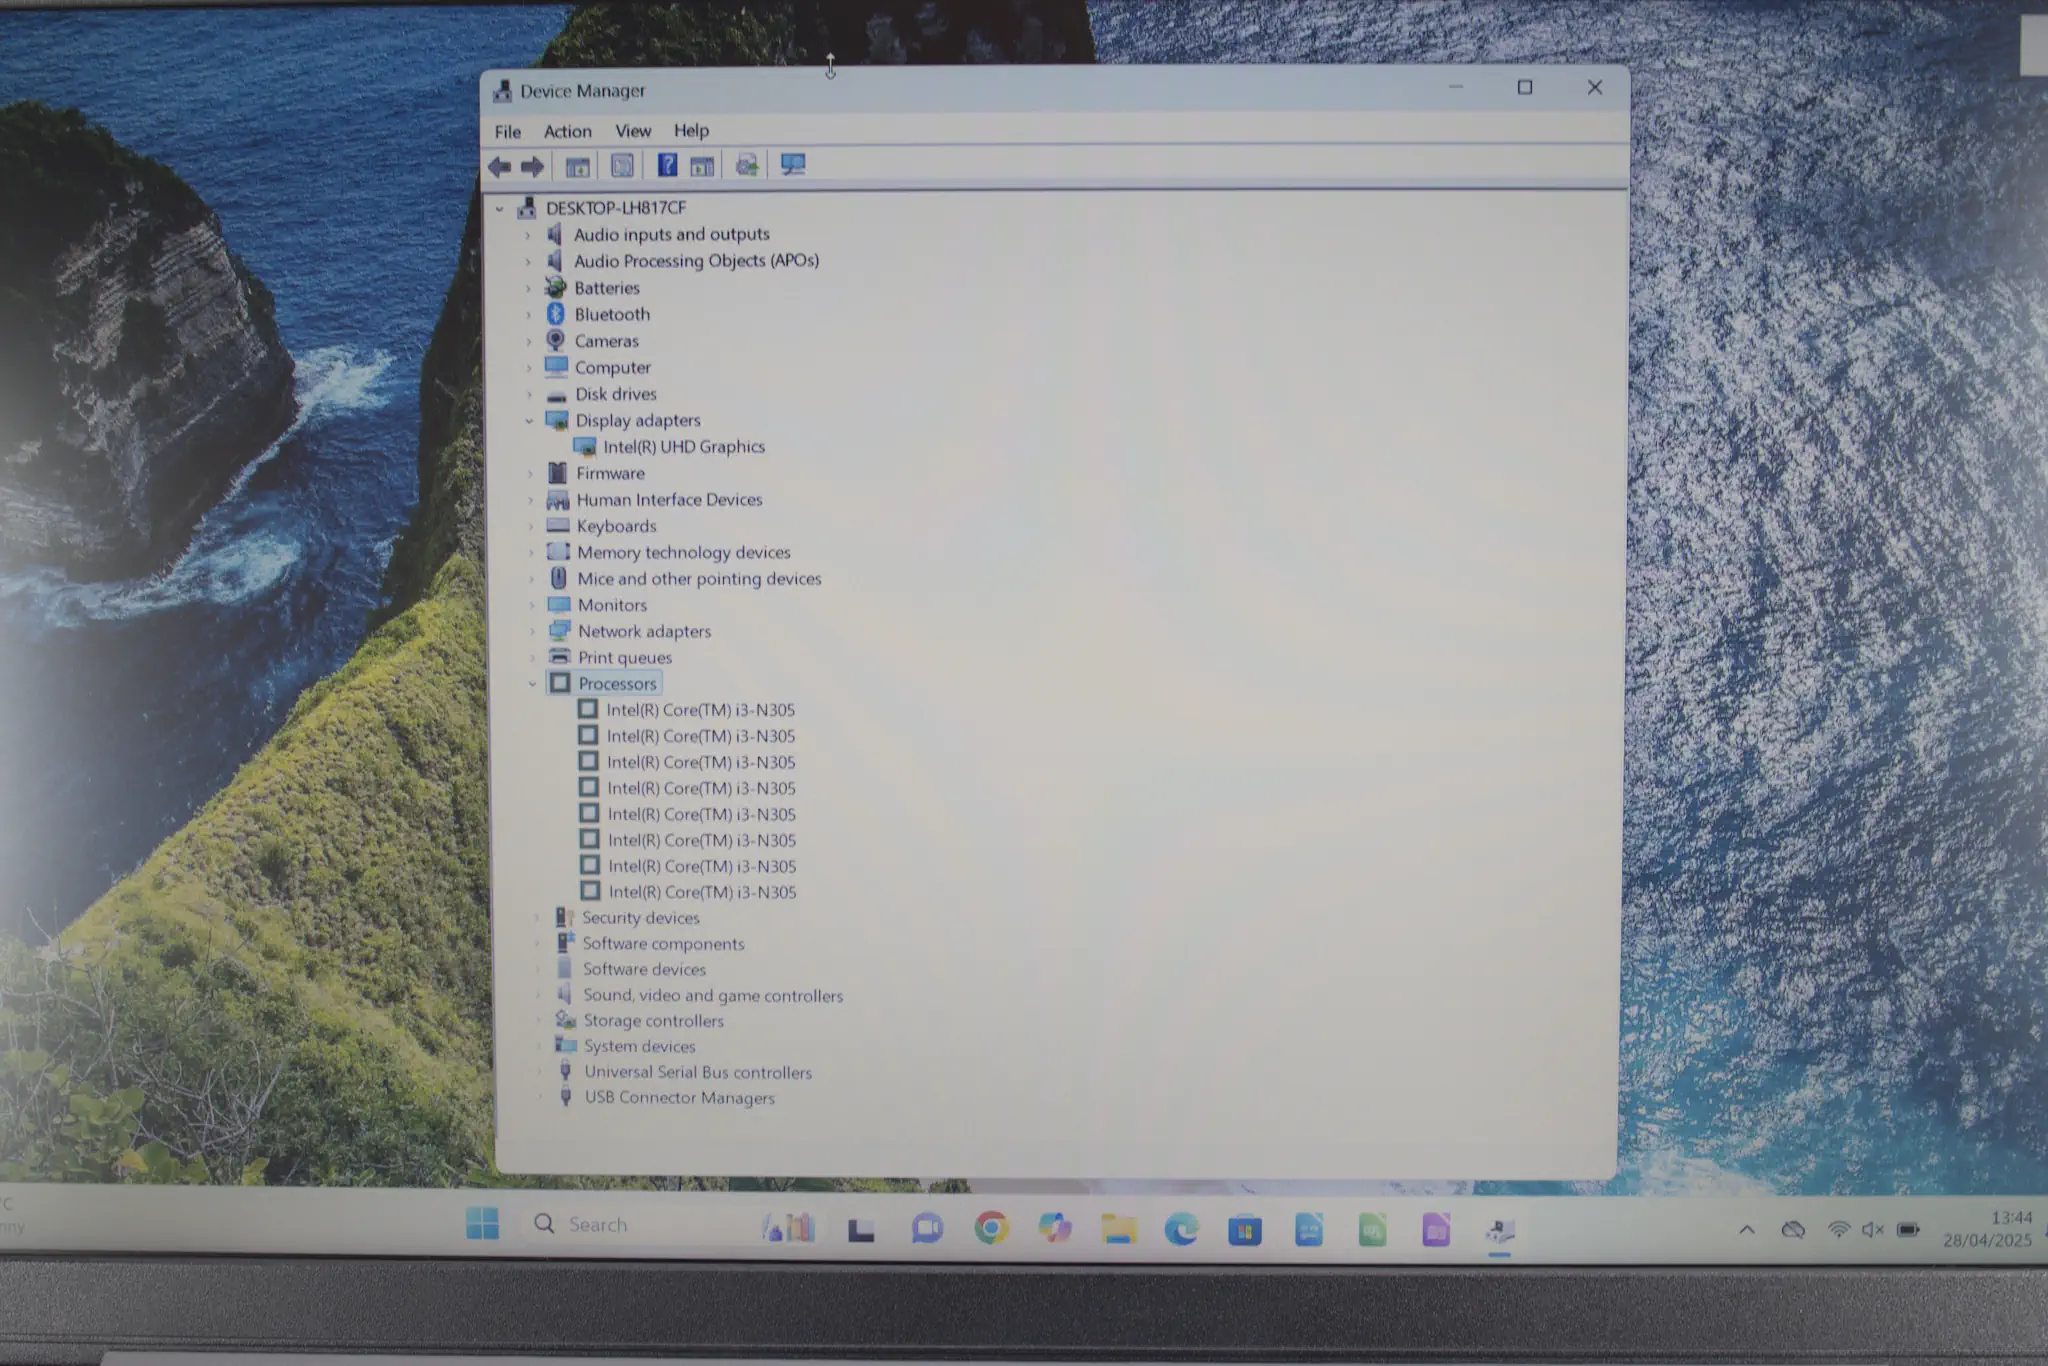This screenshot has height=1366, width=2048.
Task: Select Sound, video and game controllers
Action: pos(713,996)
